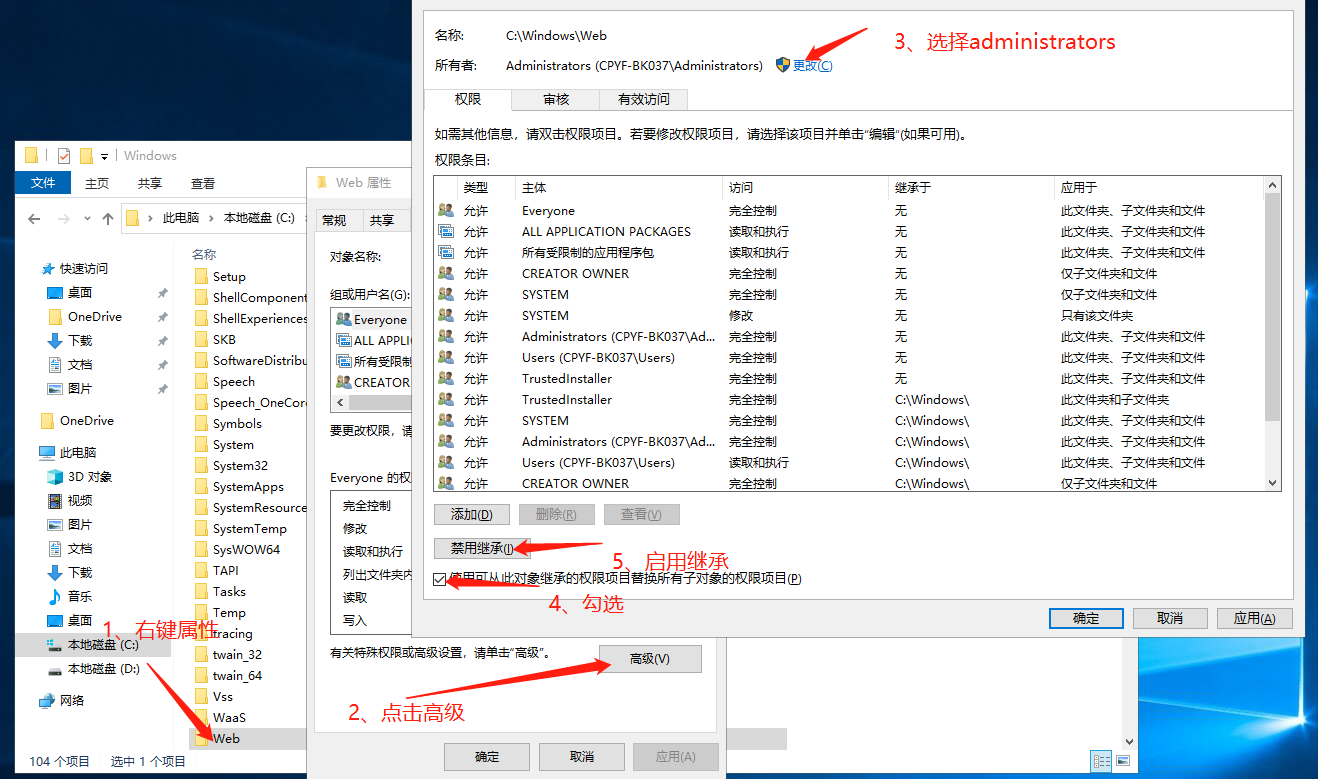Click the folder icon beside System32
This screenshot has height=779, width=1318.
201,466
